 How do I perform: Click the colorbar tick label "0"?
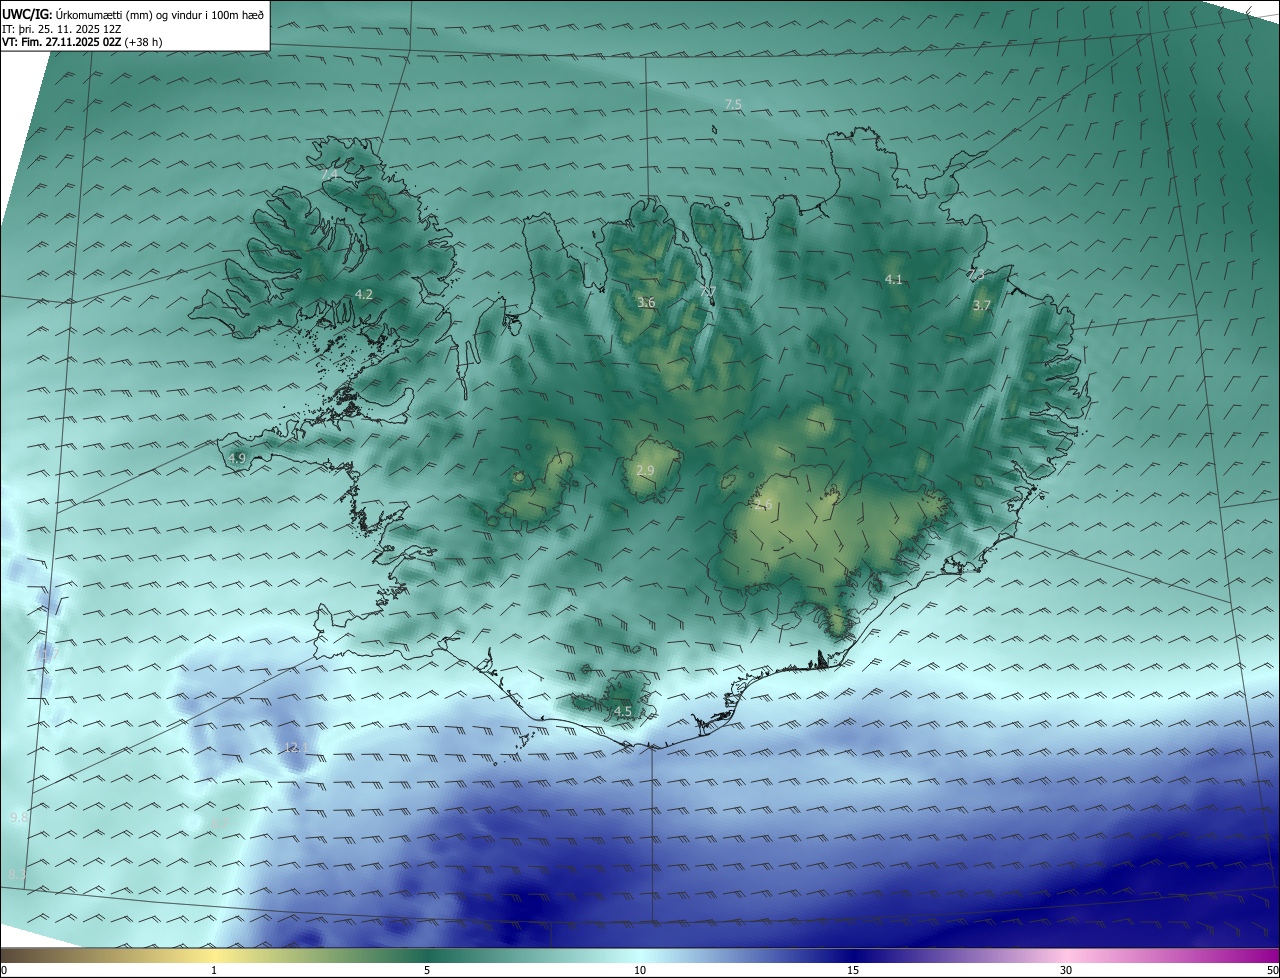tap(4, 970)
